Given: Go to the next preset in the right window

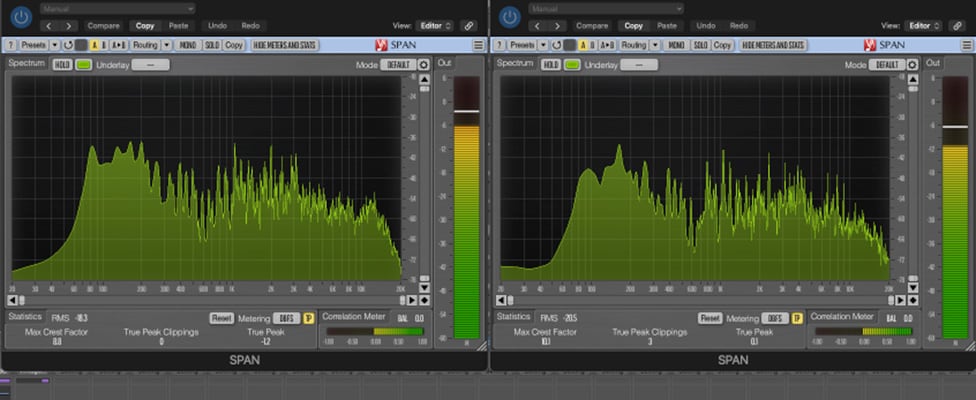Looking at the screenshot, I should pyautogui.click(x=557, y=26).
